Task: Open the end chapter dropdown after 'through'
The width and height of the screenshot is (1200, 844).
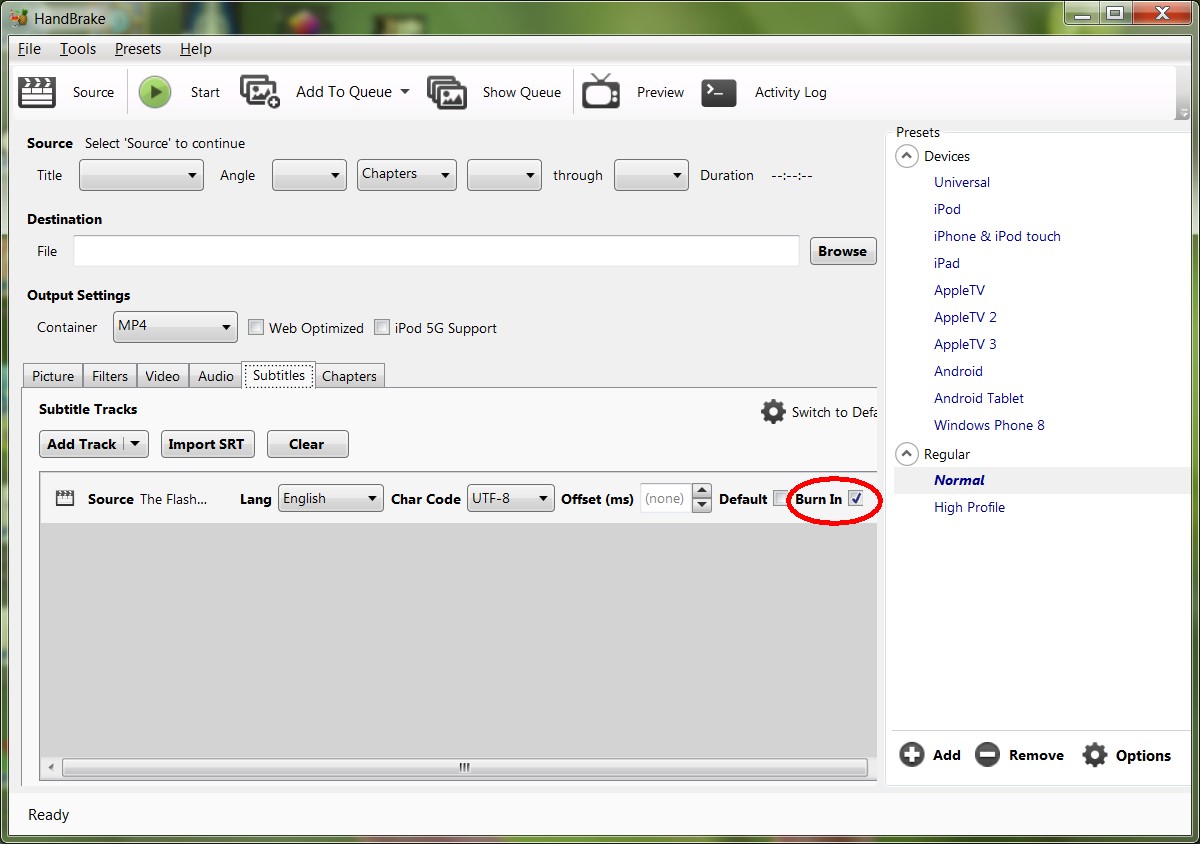Action: pos(651,175)
